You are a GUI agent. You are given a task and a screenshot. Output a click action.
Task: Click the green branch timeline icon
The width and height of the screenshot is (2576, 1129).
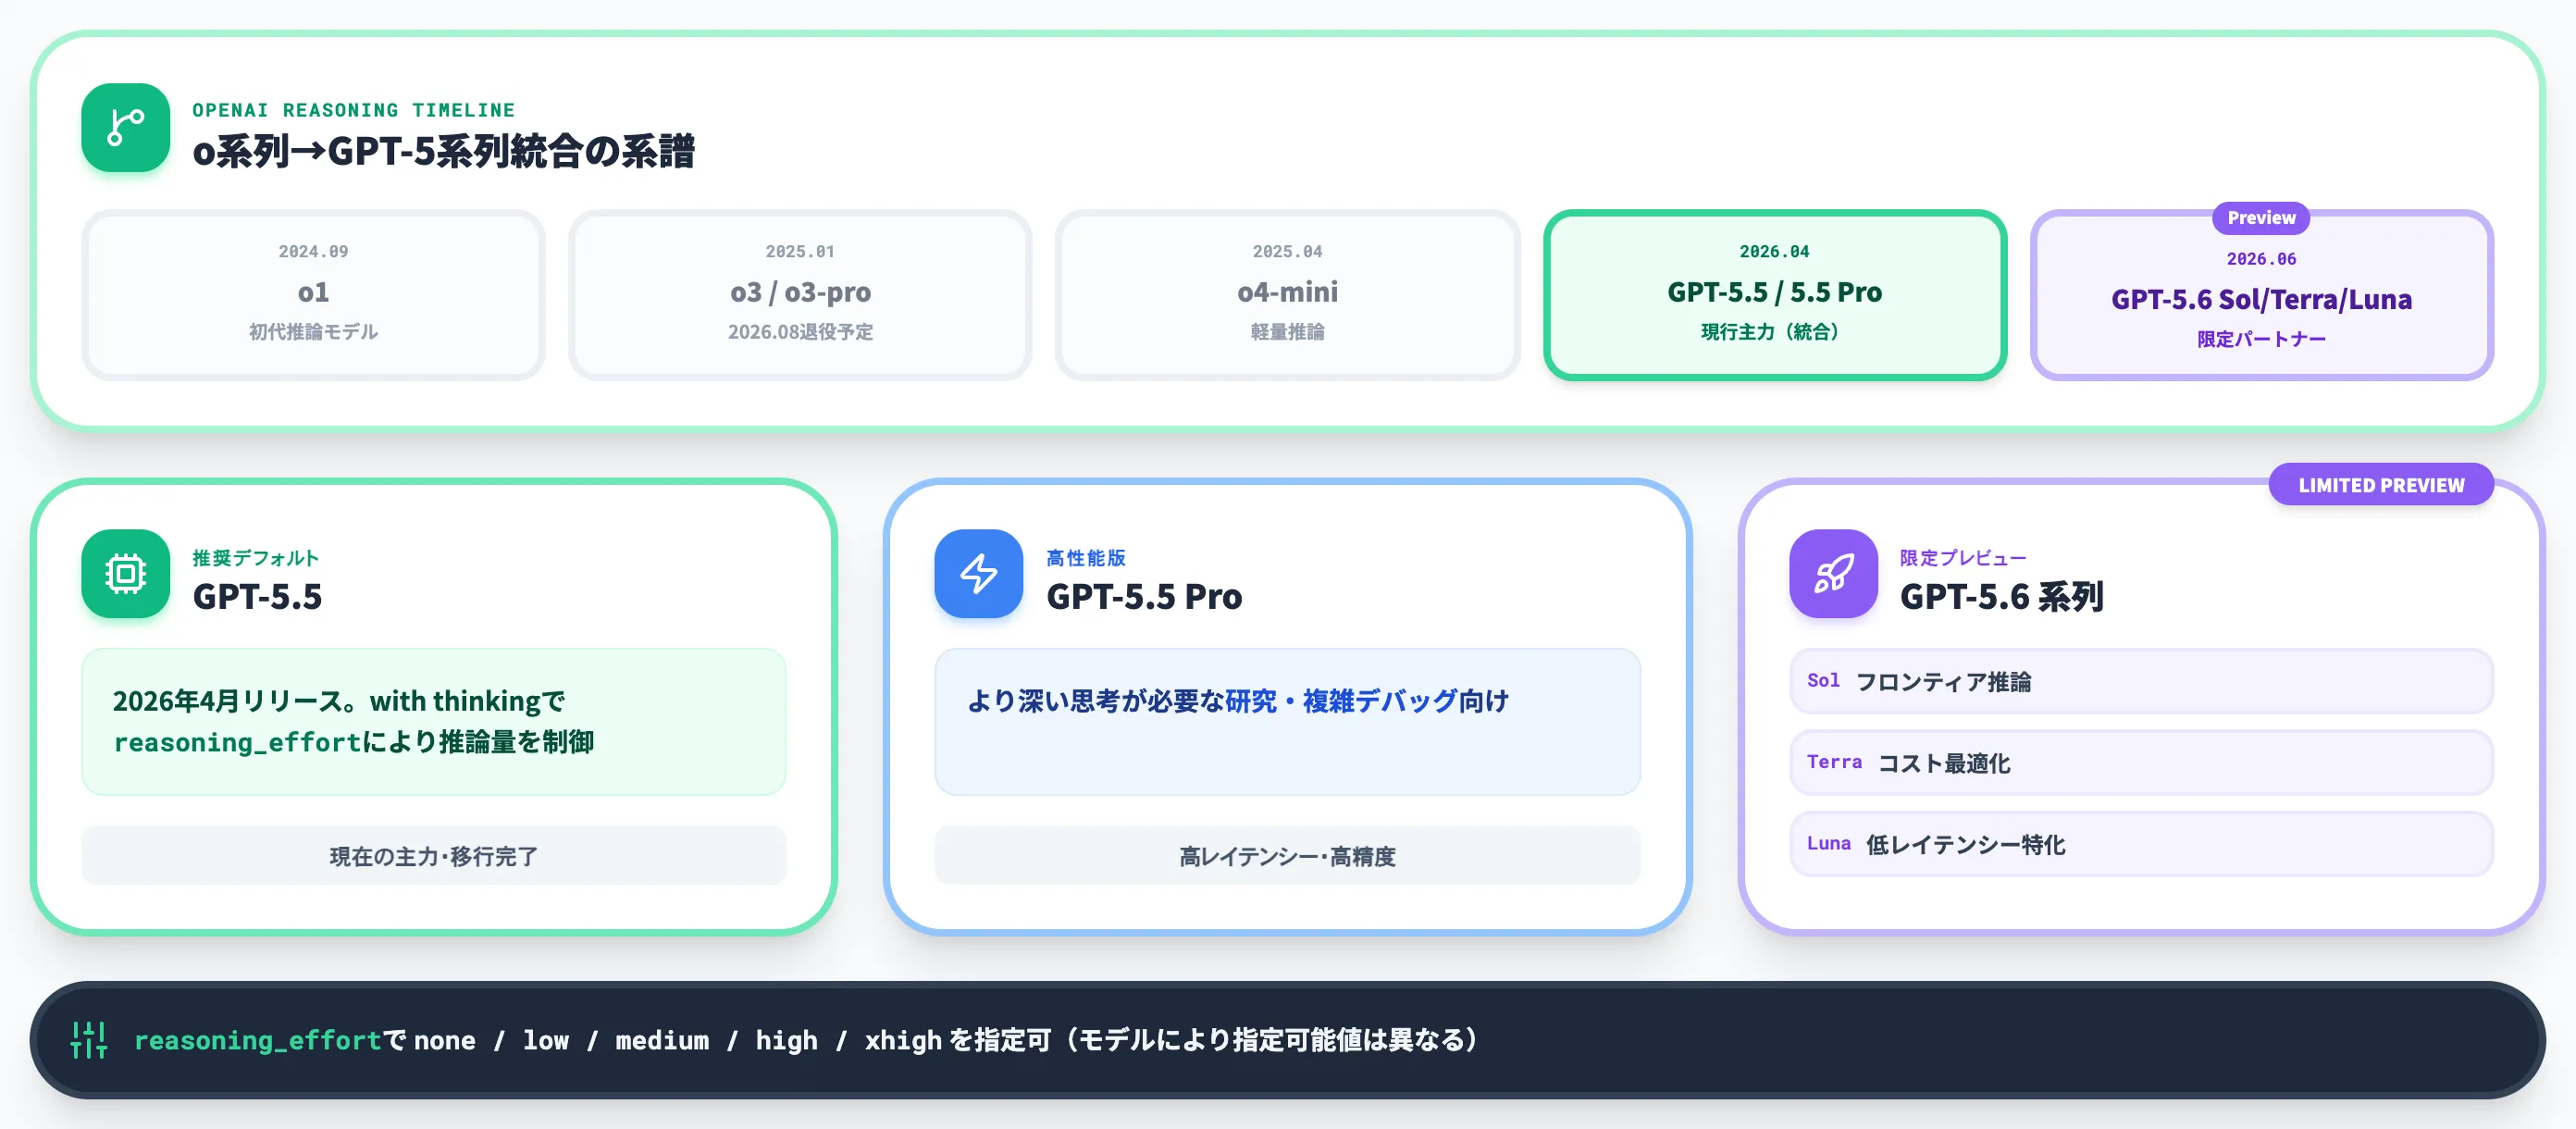(125, 128)
